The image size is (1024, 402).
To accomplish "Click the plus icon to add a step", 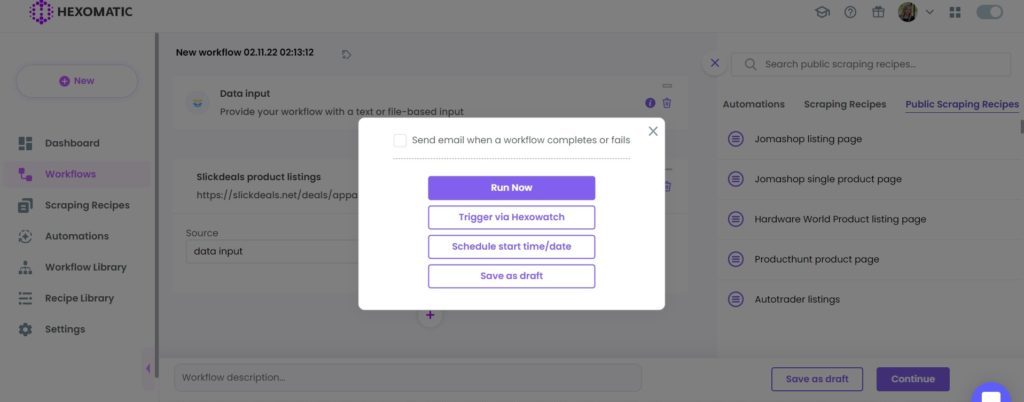I will (430, 315).
